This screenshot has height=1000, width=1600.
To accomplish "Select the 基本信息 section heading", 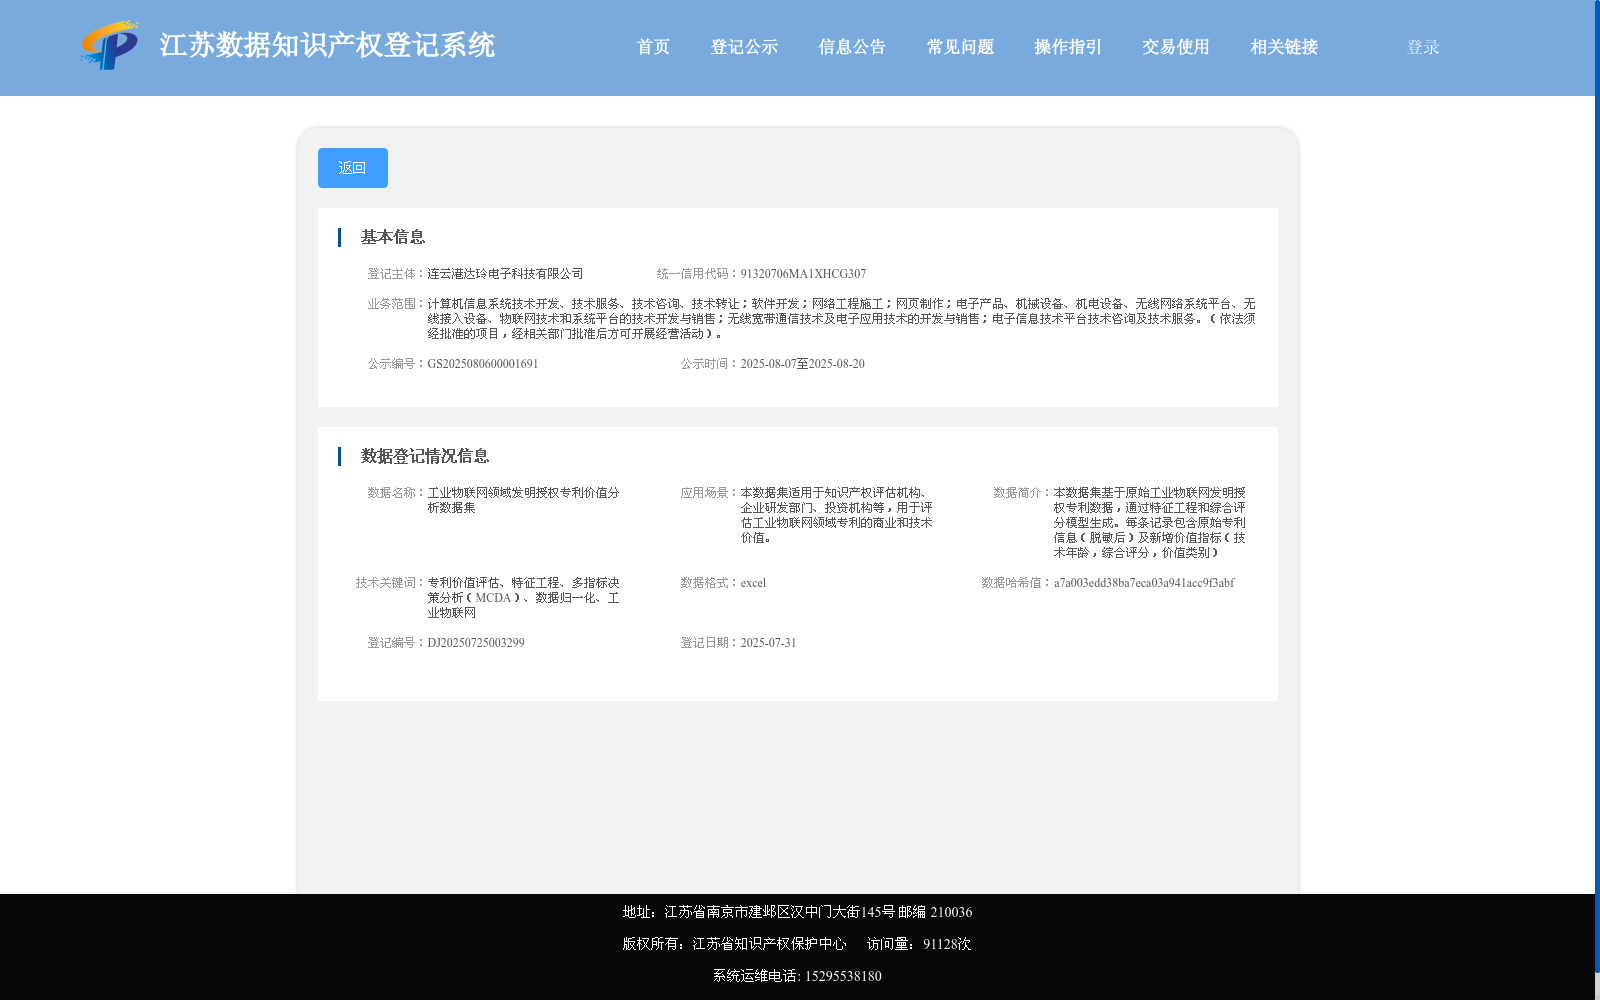I will pos(393,237).
